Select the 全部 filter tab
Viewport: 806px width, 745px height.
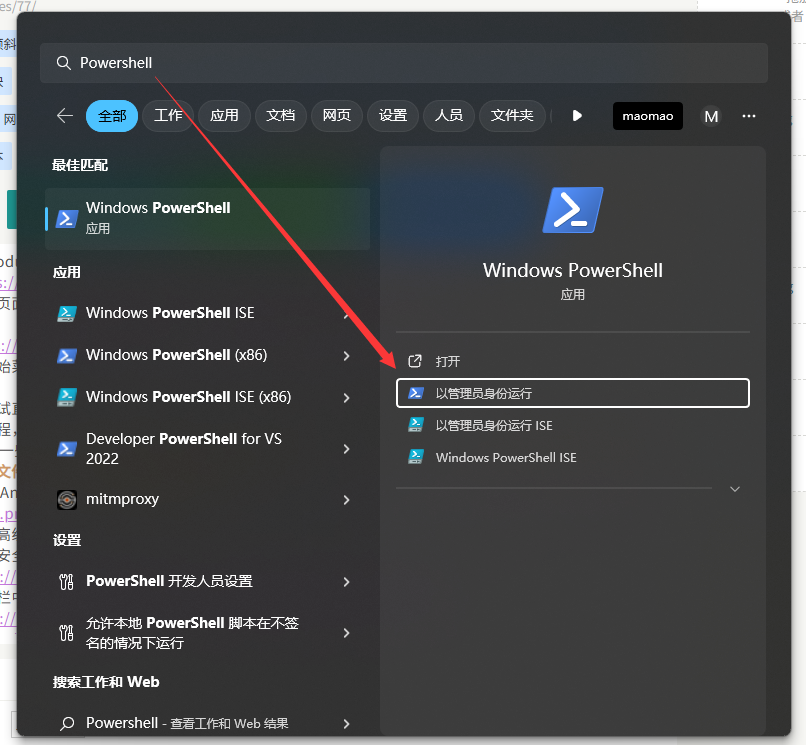coord(112,116)
